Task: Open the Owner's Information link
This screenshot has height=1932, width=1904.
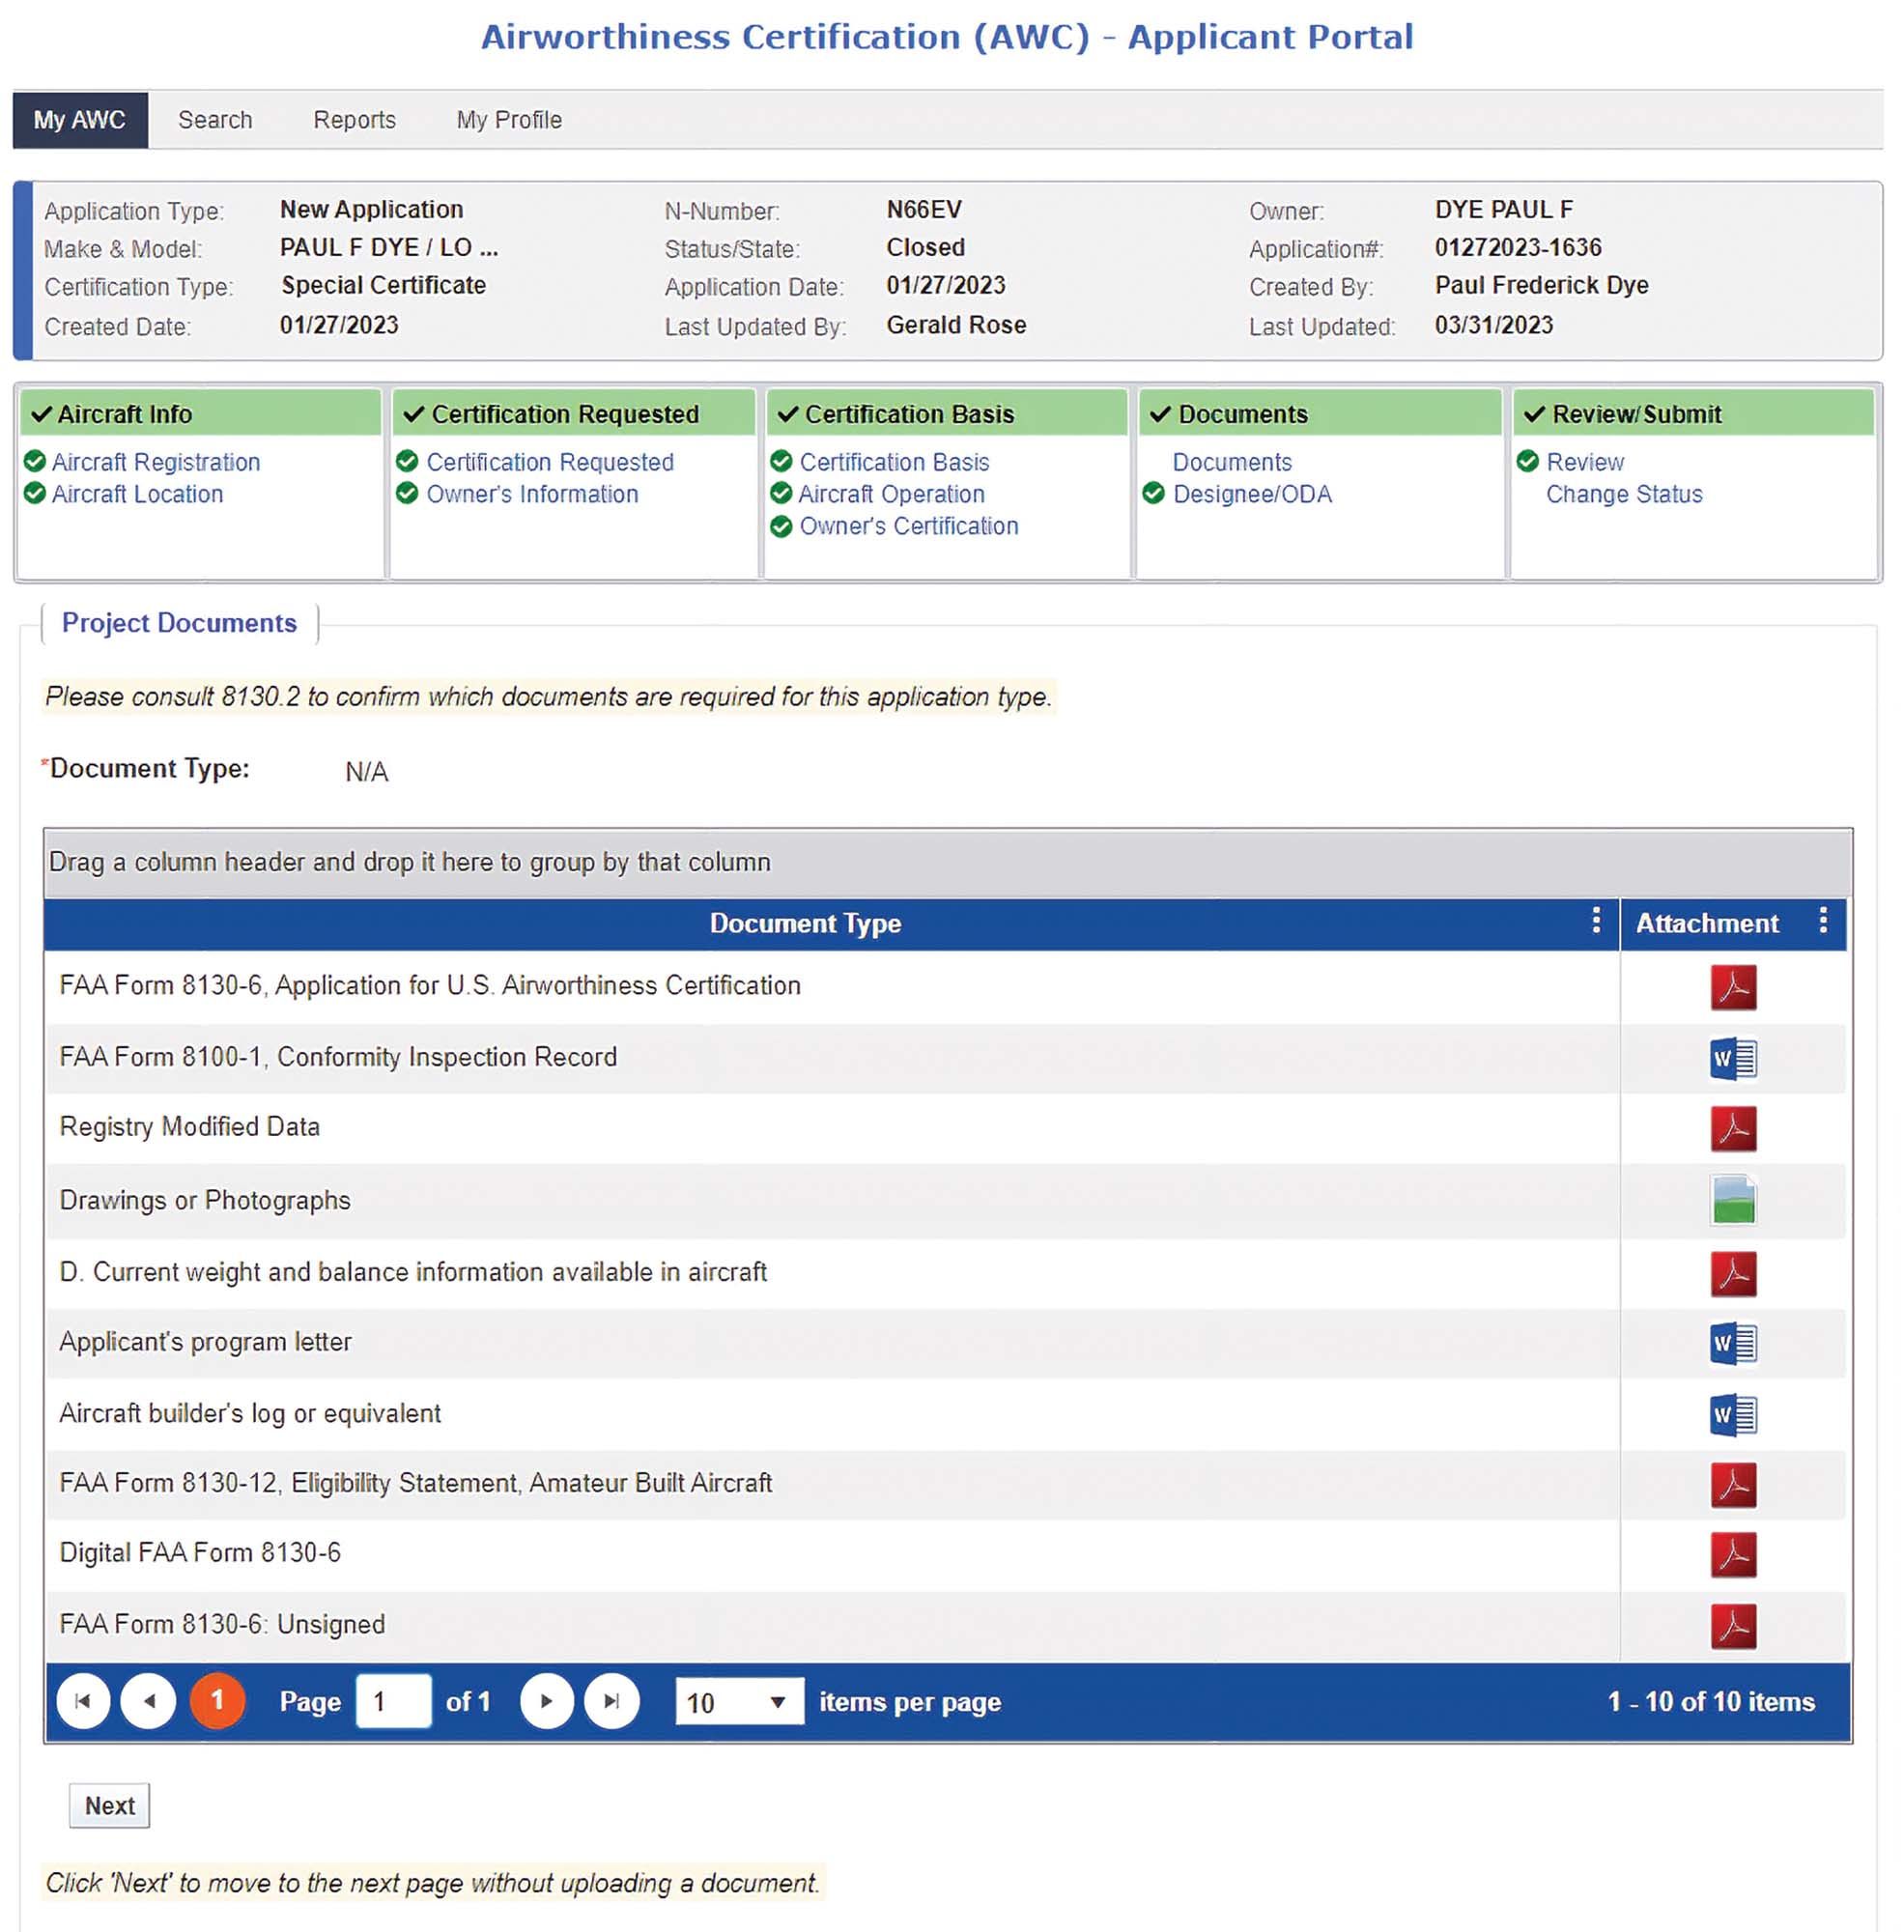Action: click(x=532, y=494)
